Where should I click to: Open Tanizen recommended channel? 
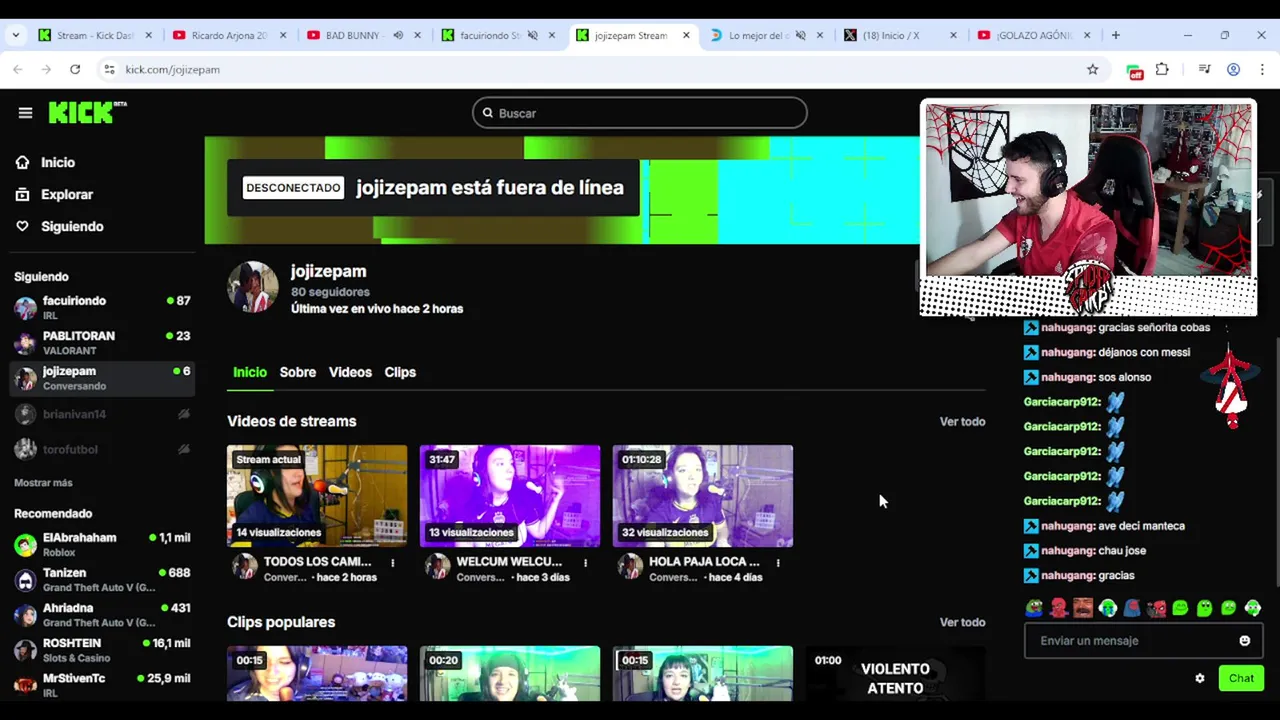pyautogui.click(x=102, y=579)
